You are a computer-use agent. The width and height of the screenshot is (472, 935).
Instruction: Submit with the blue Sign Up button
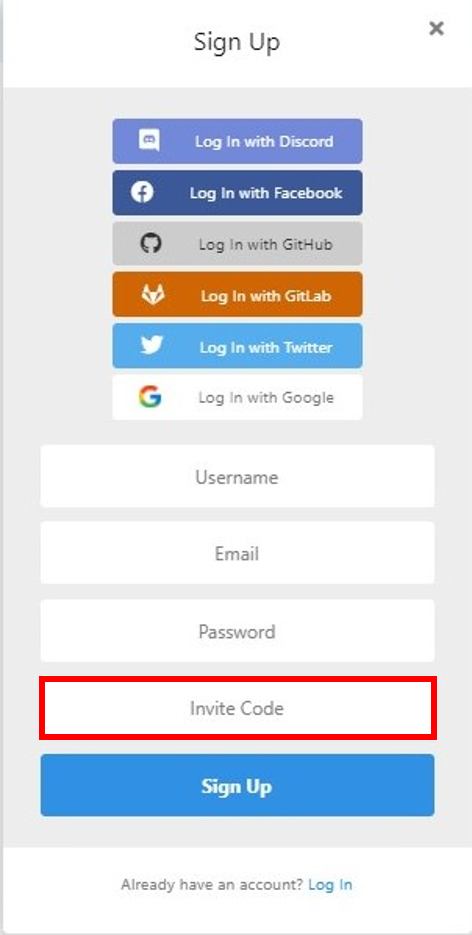tap(237, 785)
